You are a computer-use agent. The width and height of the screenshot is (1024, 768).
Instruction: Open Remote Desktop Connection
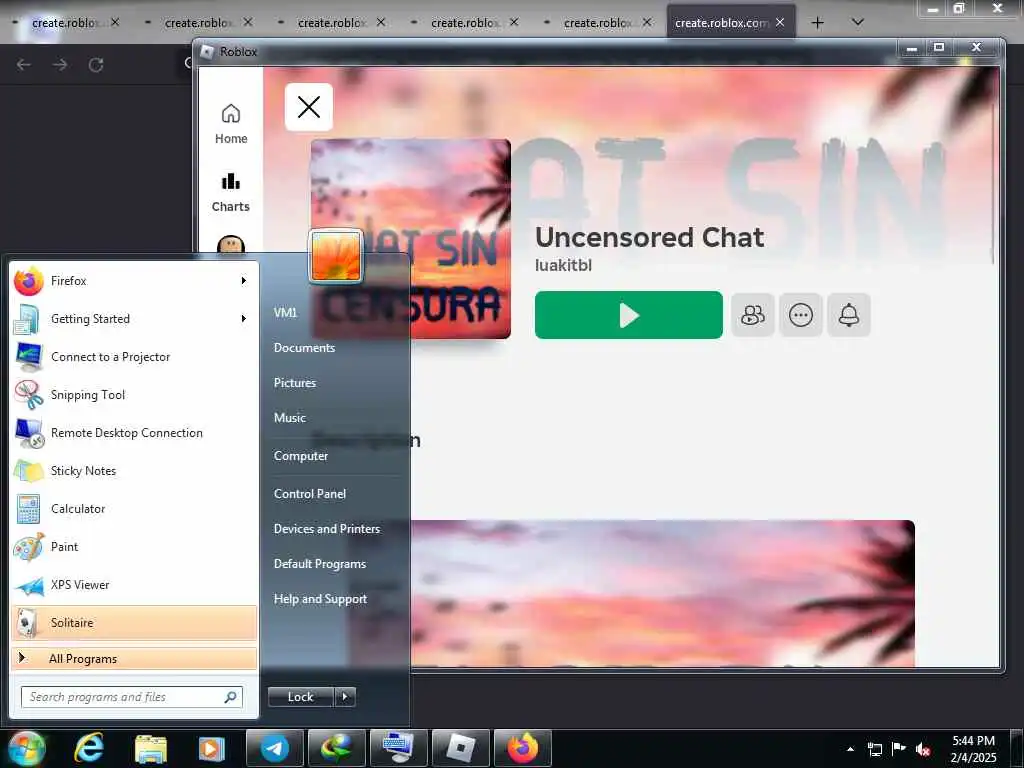point(134,432)
